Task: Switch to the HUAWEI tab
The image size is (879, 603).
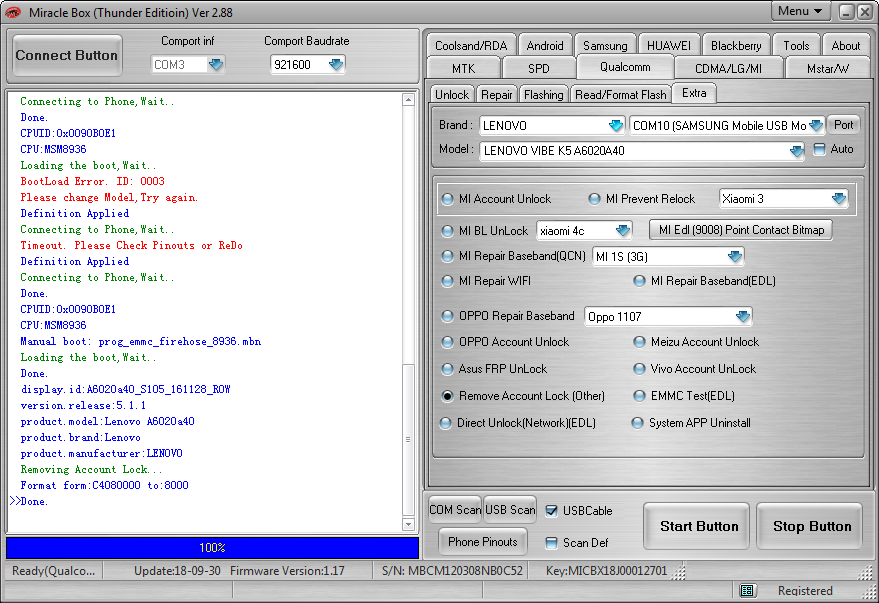Action: [x=669, y=45]
